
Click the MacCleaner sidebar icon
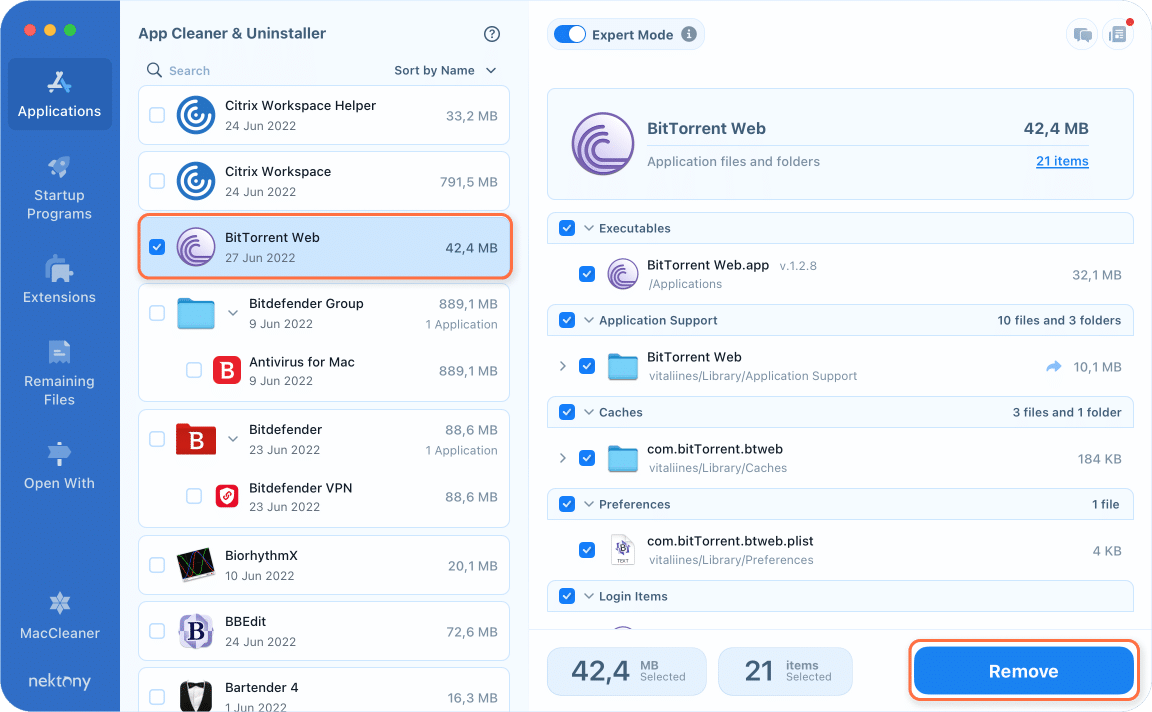(59, 603)
